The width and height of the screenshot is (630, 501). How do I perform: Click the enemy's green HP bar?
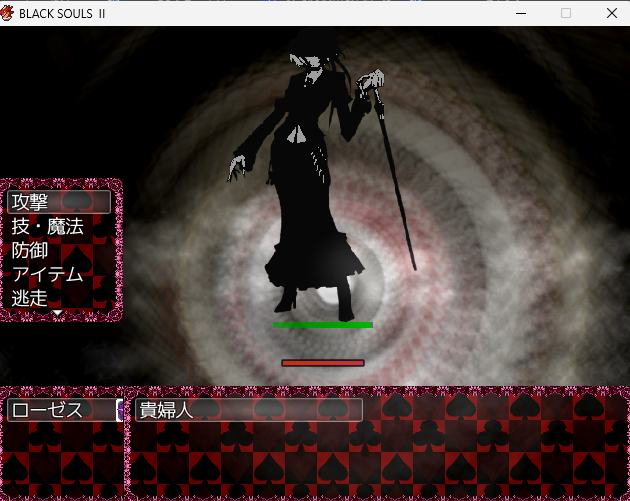pyautogui.click(x=323, y=325)
